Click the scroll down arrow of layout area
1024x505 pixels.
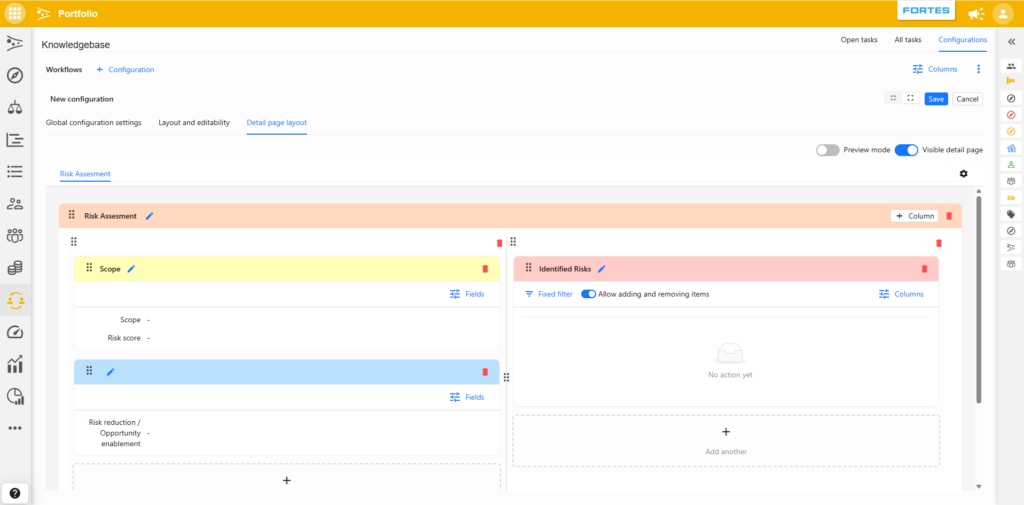978,487
